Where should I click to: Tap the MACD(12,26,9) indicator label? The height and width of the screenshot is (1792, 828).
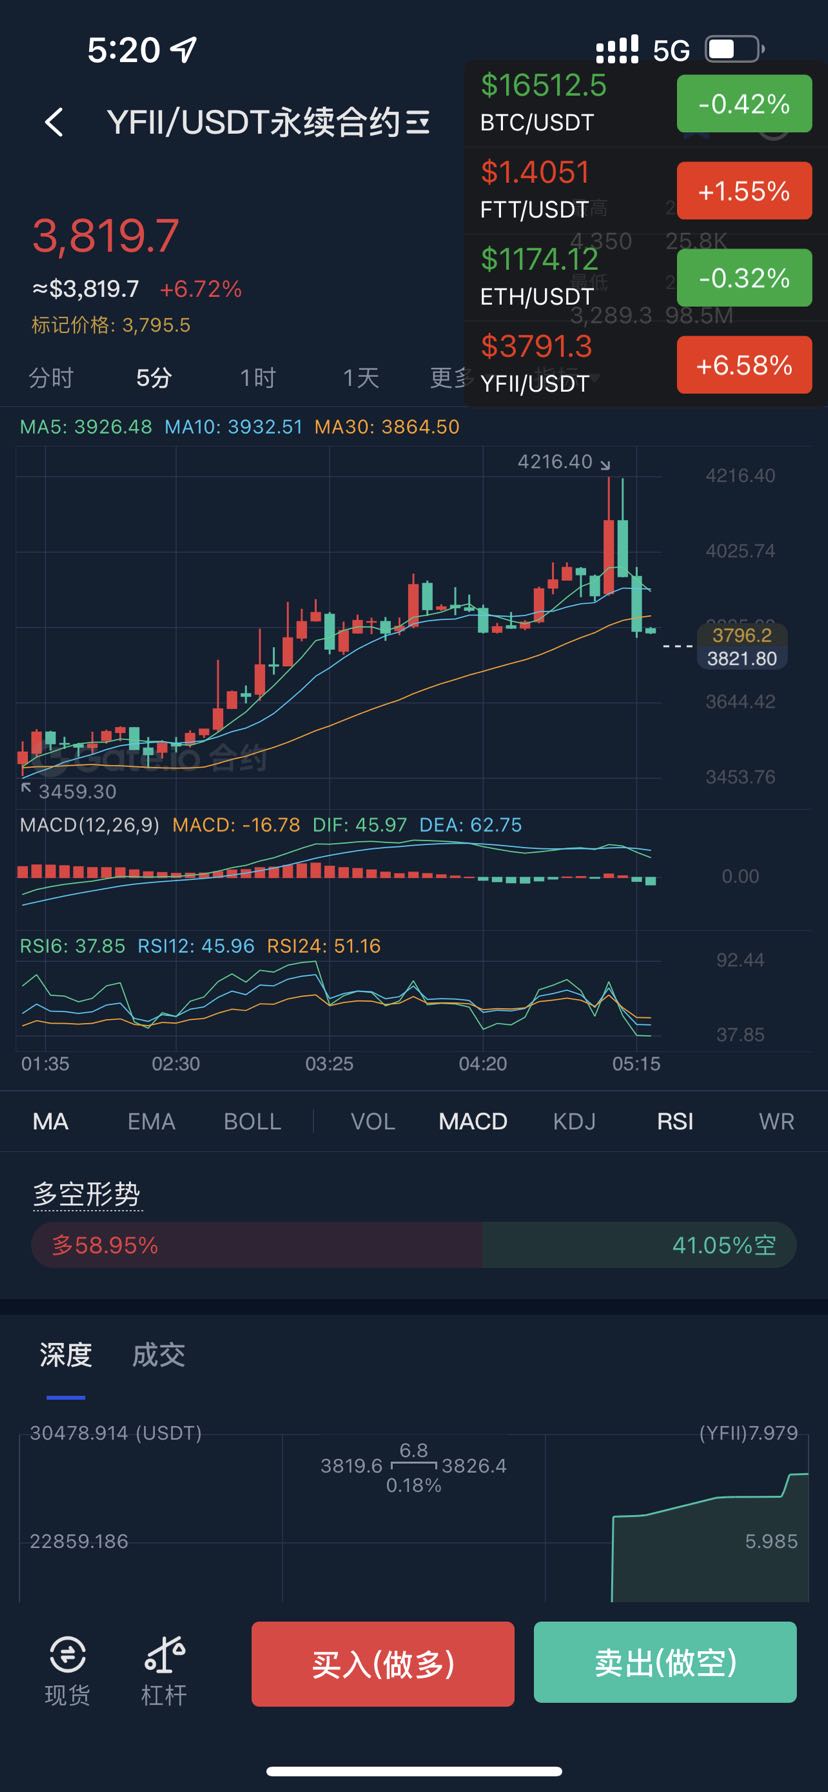[90, 825]
